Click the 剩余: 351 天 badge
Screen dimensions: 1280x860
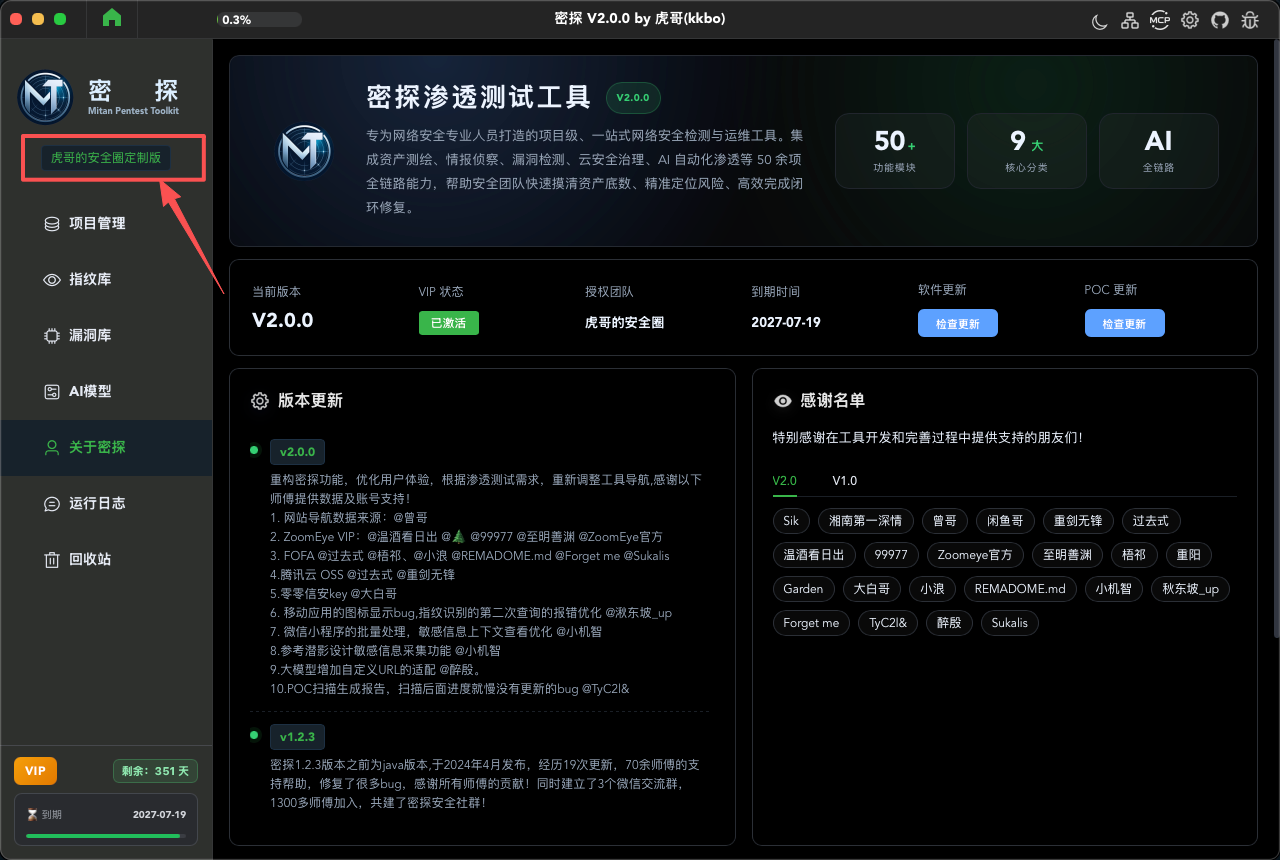156,771
